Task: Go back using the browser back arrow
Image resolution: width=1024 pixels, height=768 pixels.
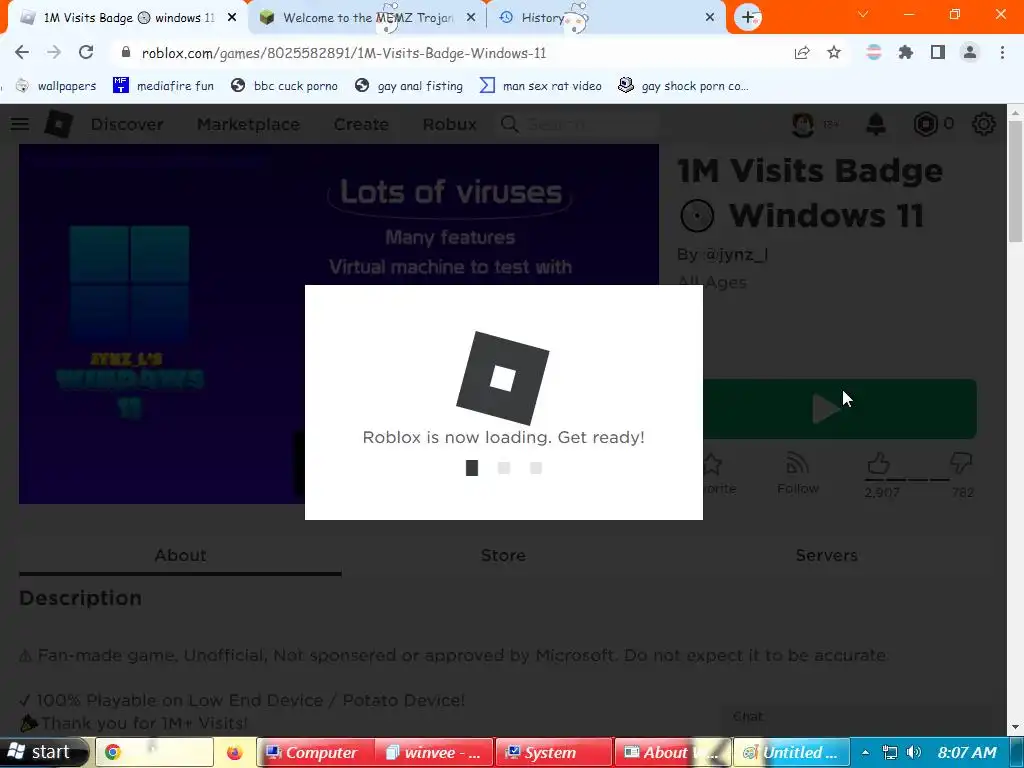Action: click(x=22, y=52)
